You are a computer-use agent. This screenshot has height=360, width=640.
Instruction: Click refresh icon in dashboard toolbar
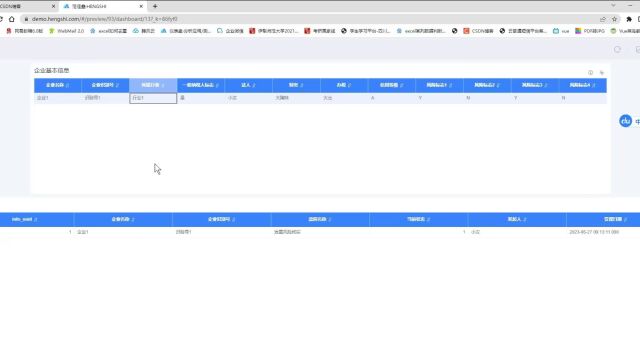(617, 49)
